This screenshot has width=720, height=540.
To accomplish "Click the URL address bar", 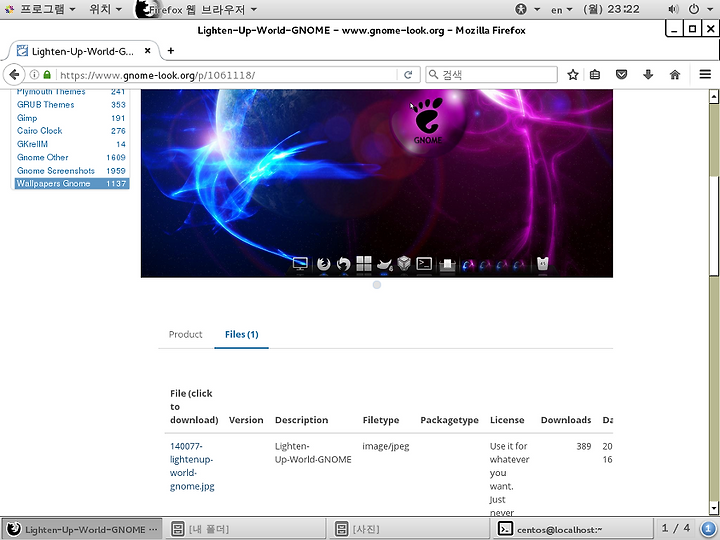I will [227, 75].
